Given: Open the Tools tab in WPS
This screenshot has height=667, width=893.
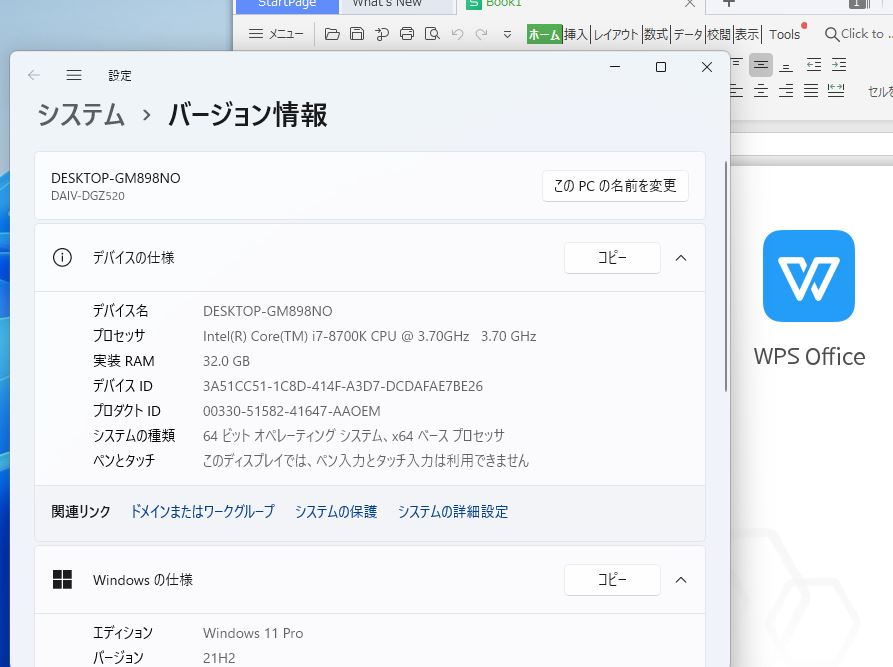Looking at the screenshot, I should pos(785,34).
